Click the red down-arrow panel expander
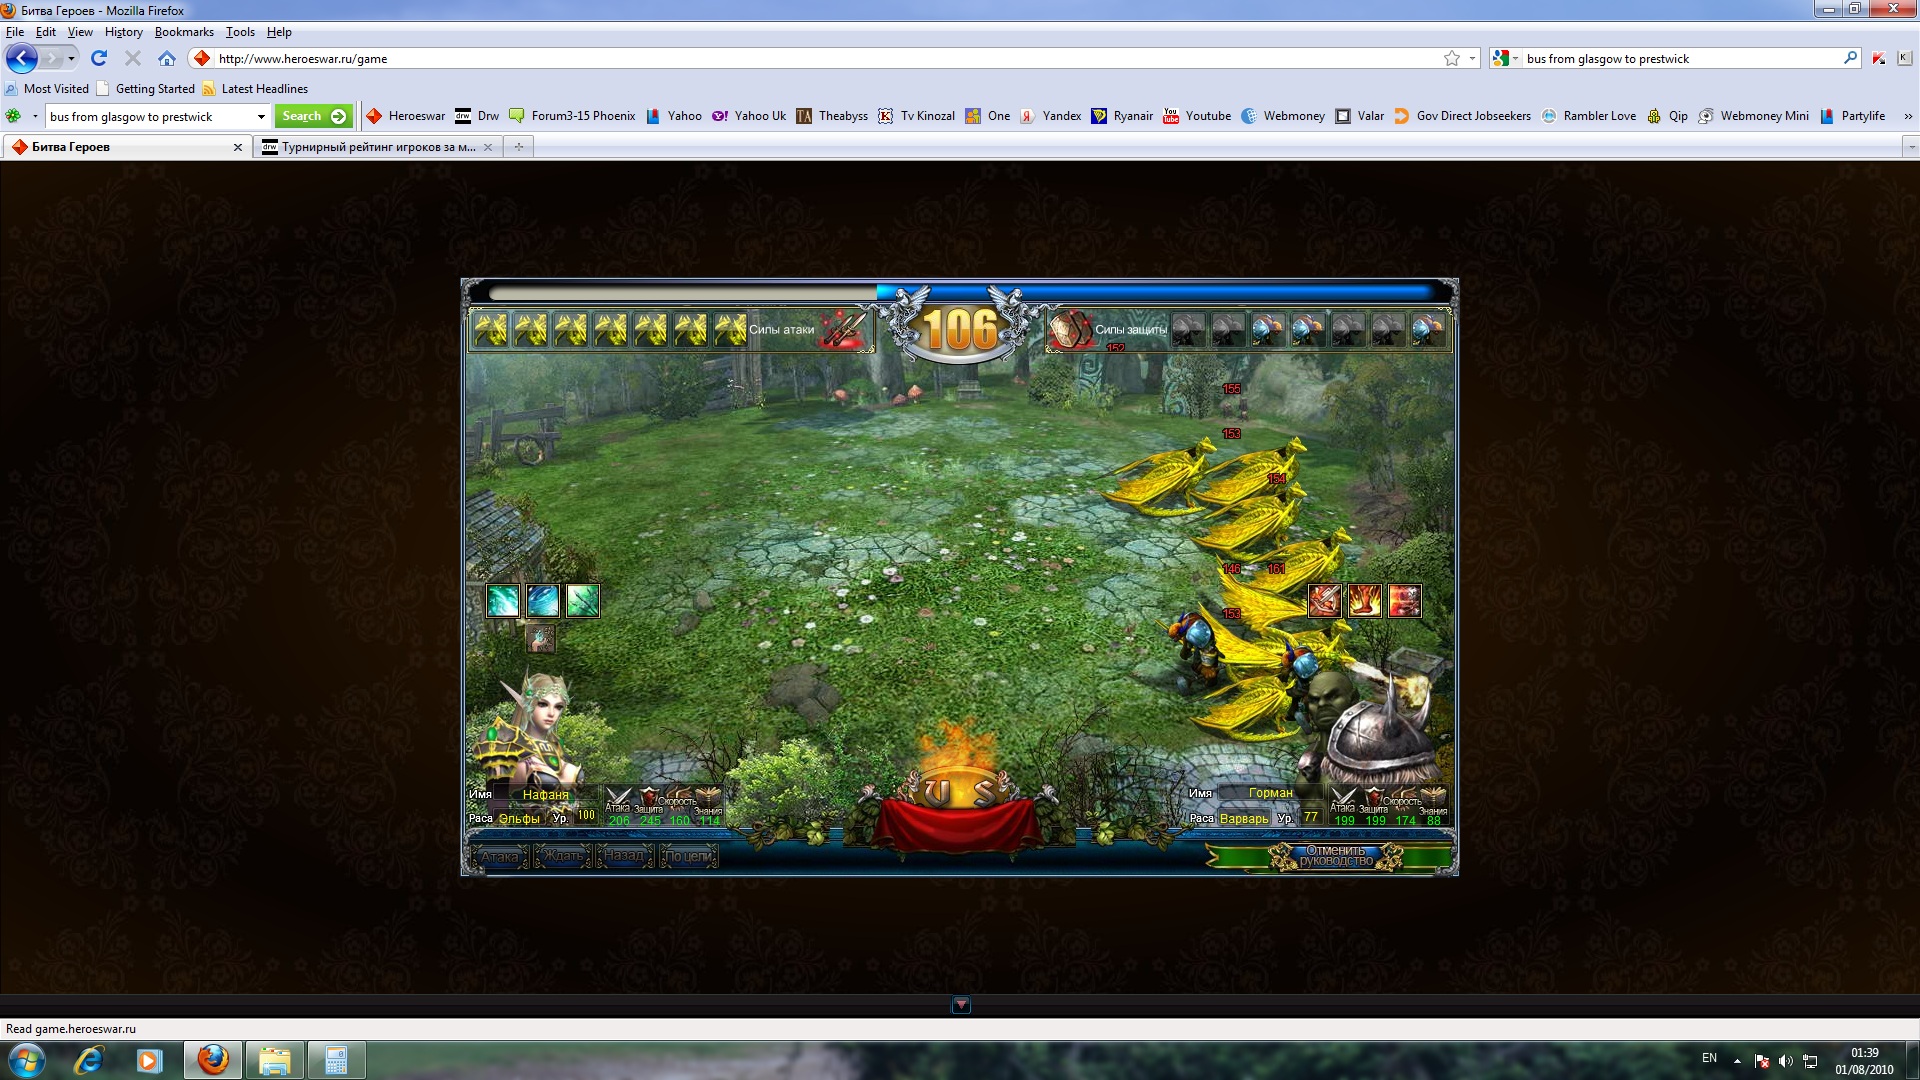 (x=961, y=1005)
